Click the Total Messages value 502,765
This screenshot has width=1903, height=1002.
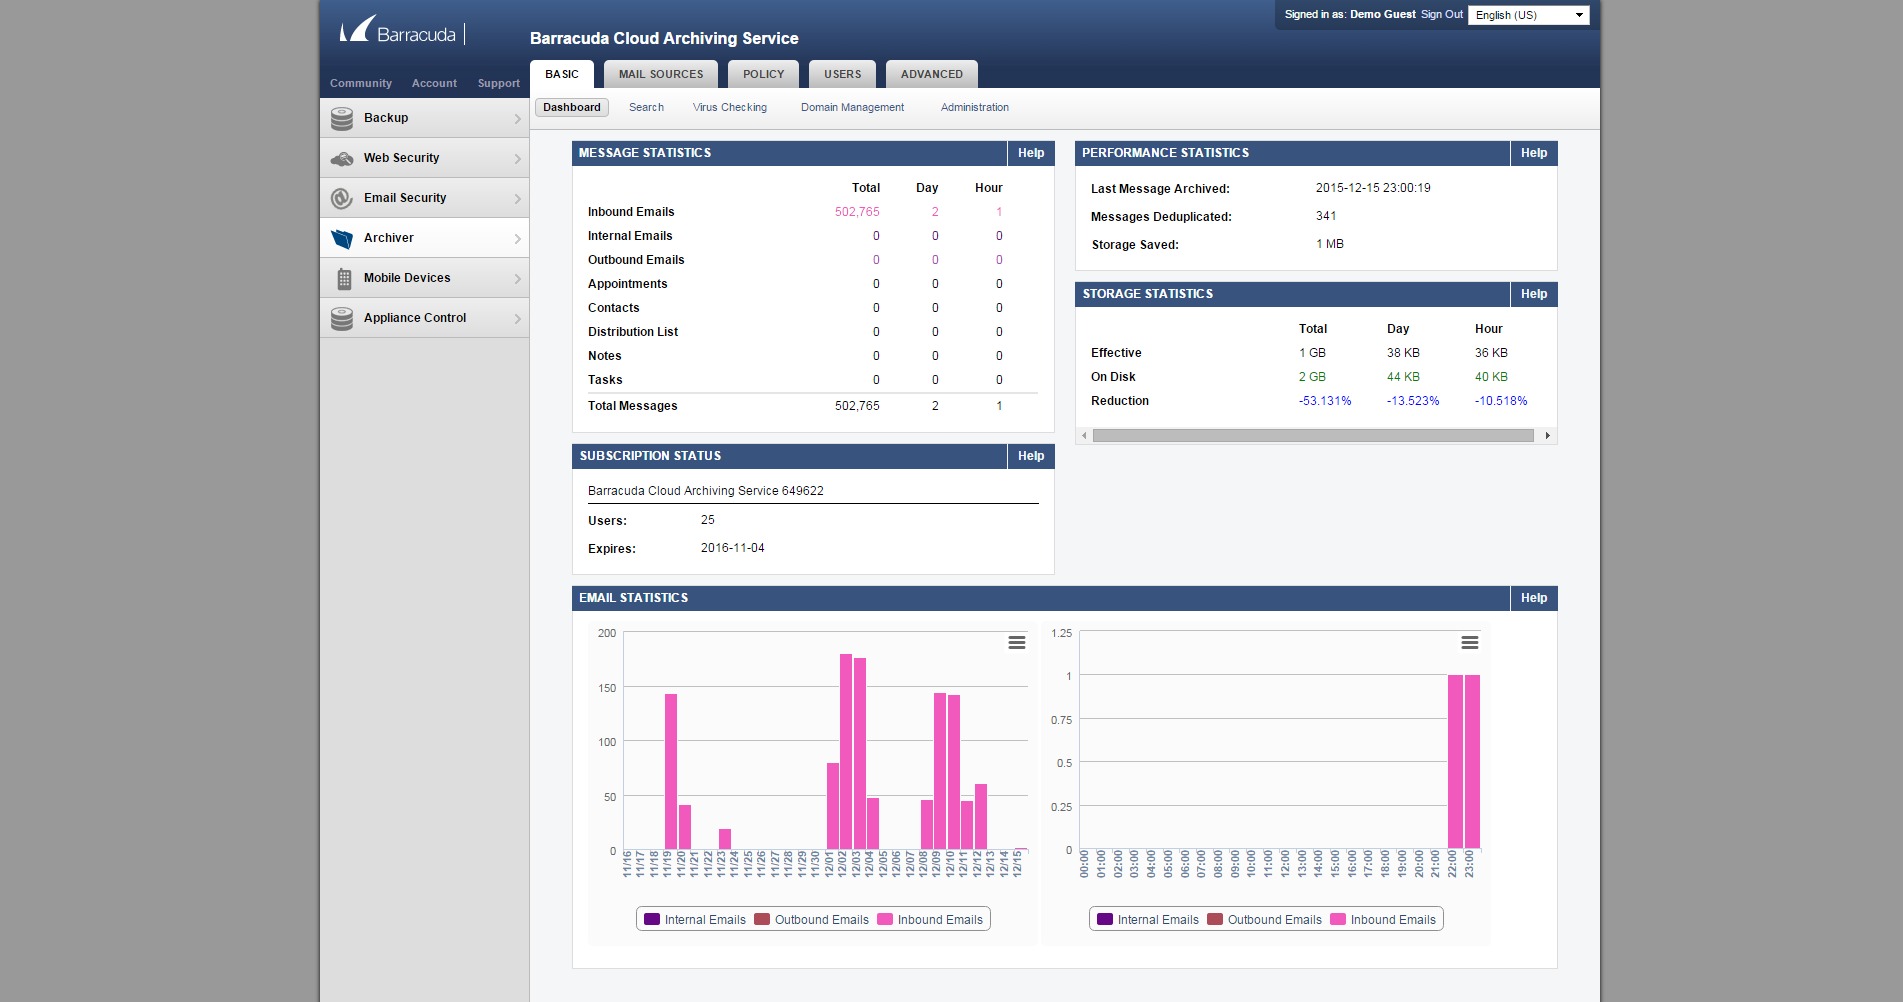pos(857,406)
